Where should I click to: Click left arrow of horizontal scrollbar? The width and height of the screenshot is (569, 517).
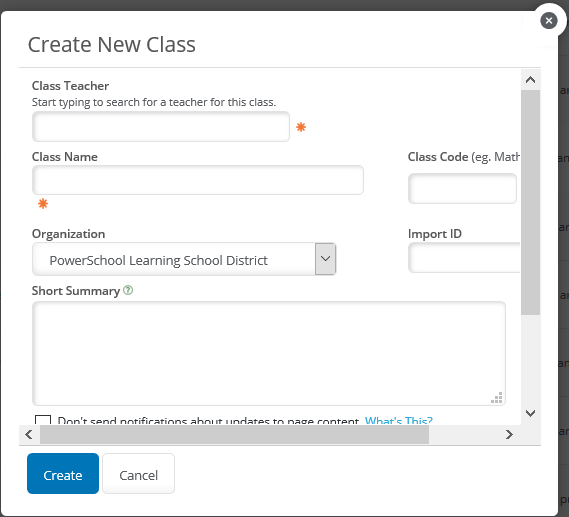coord(29,434)
